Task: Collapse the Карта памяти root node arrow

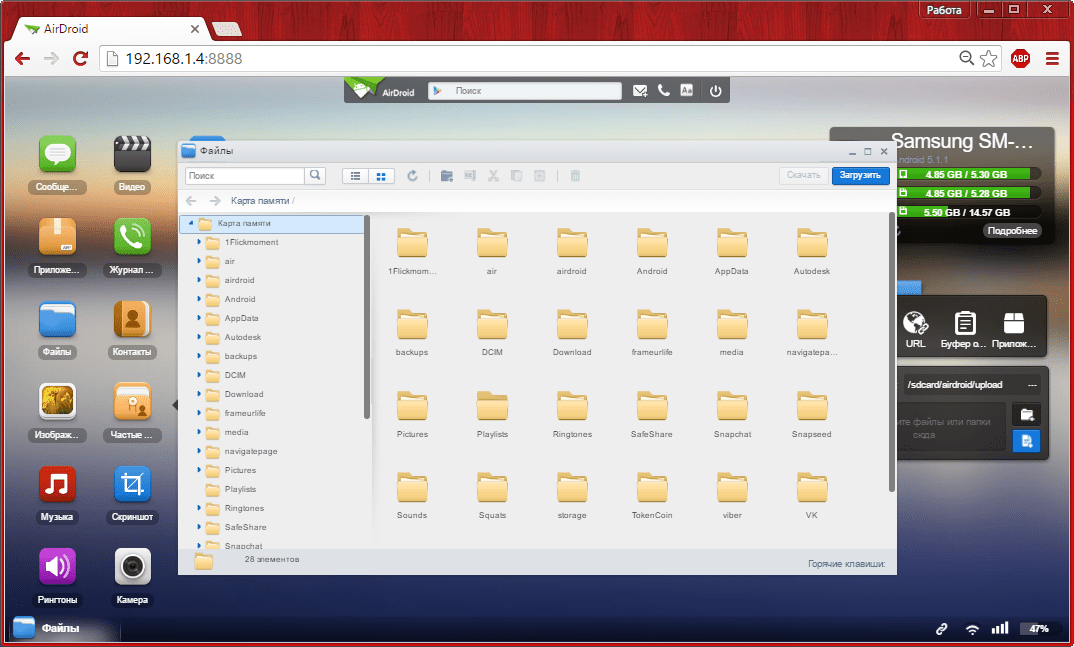Action: tap(190, 223)
